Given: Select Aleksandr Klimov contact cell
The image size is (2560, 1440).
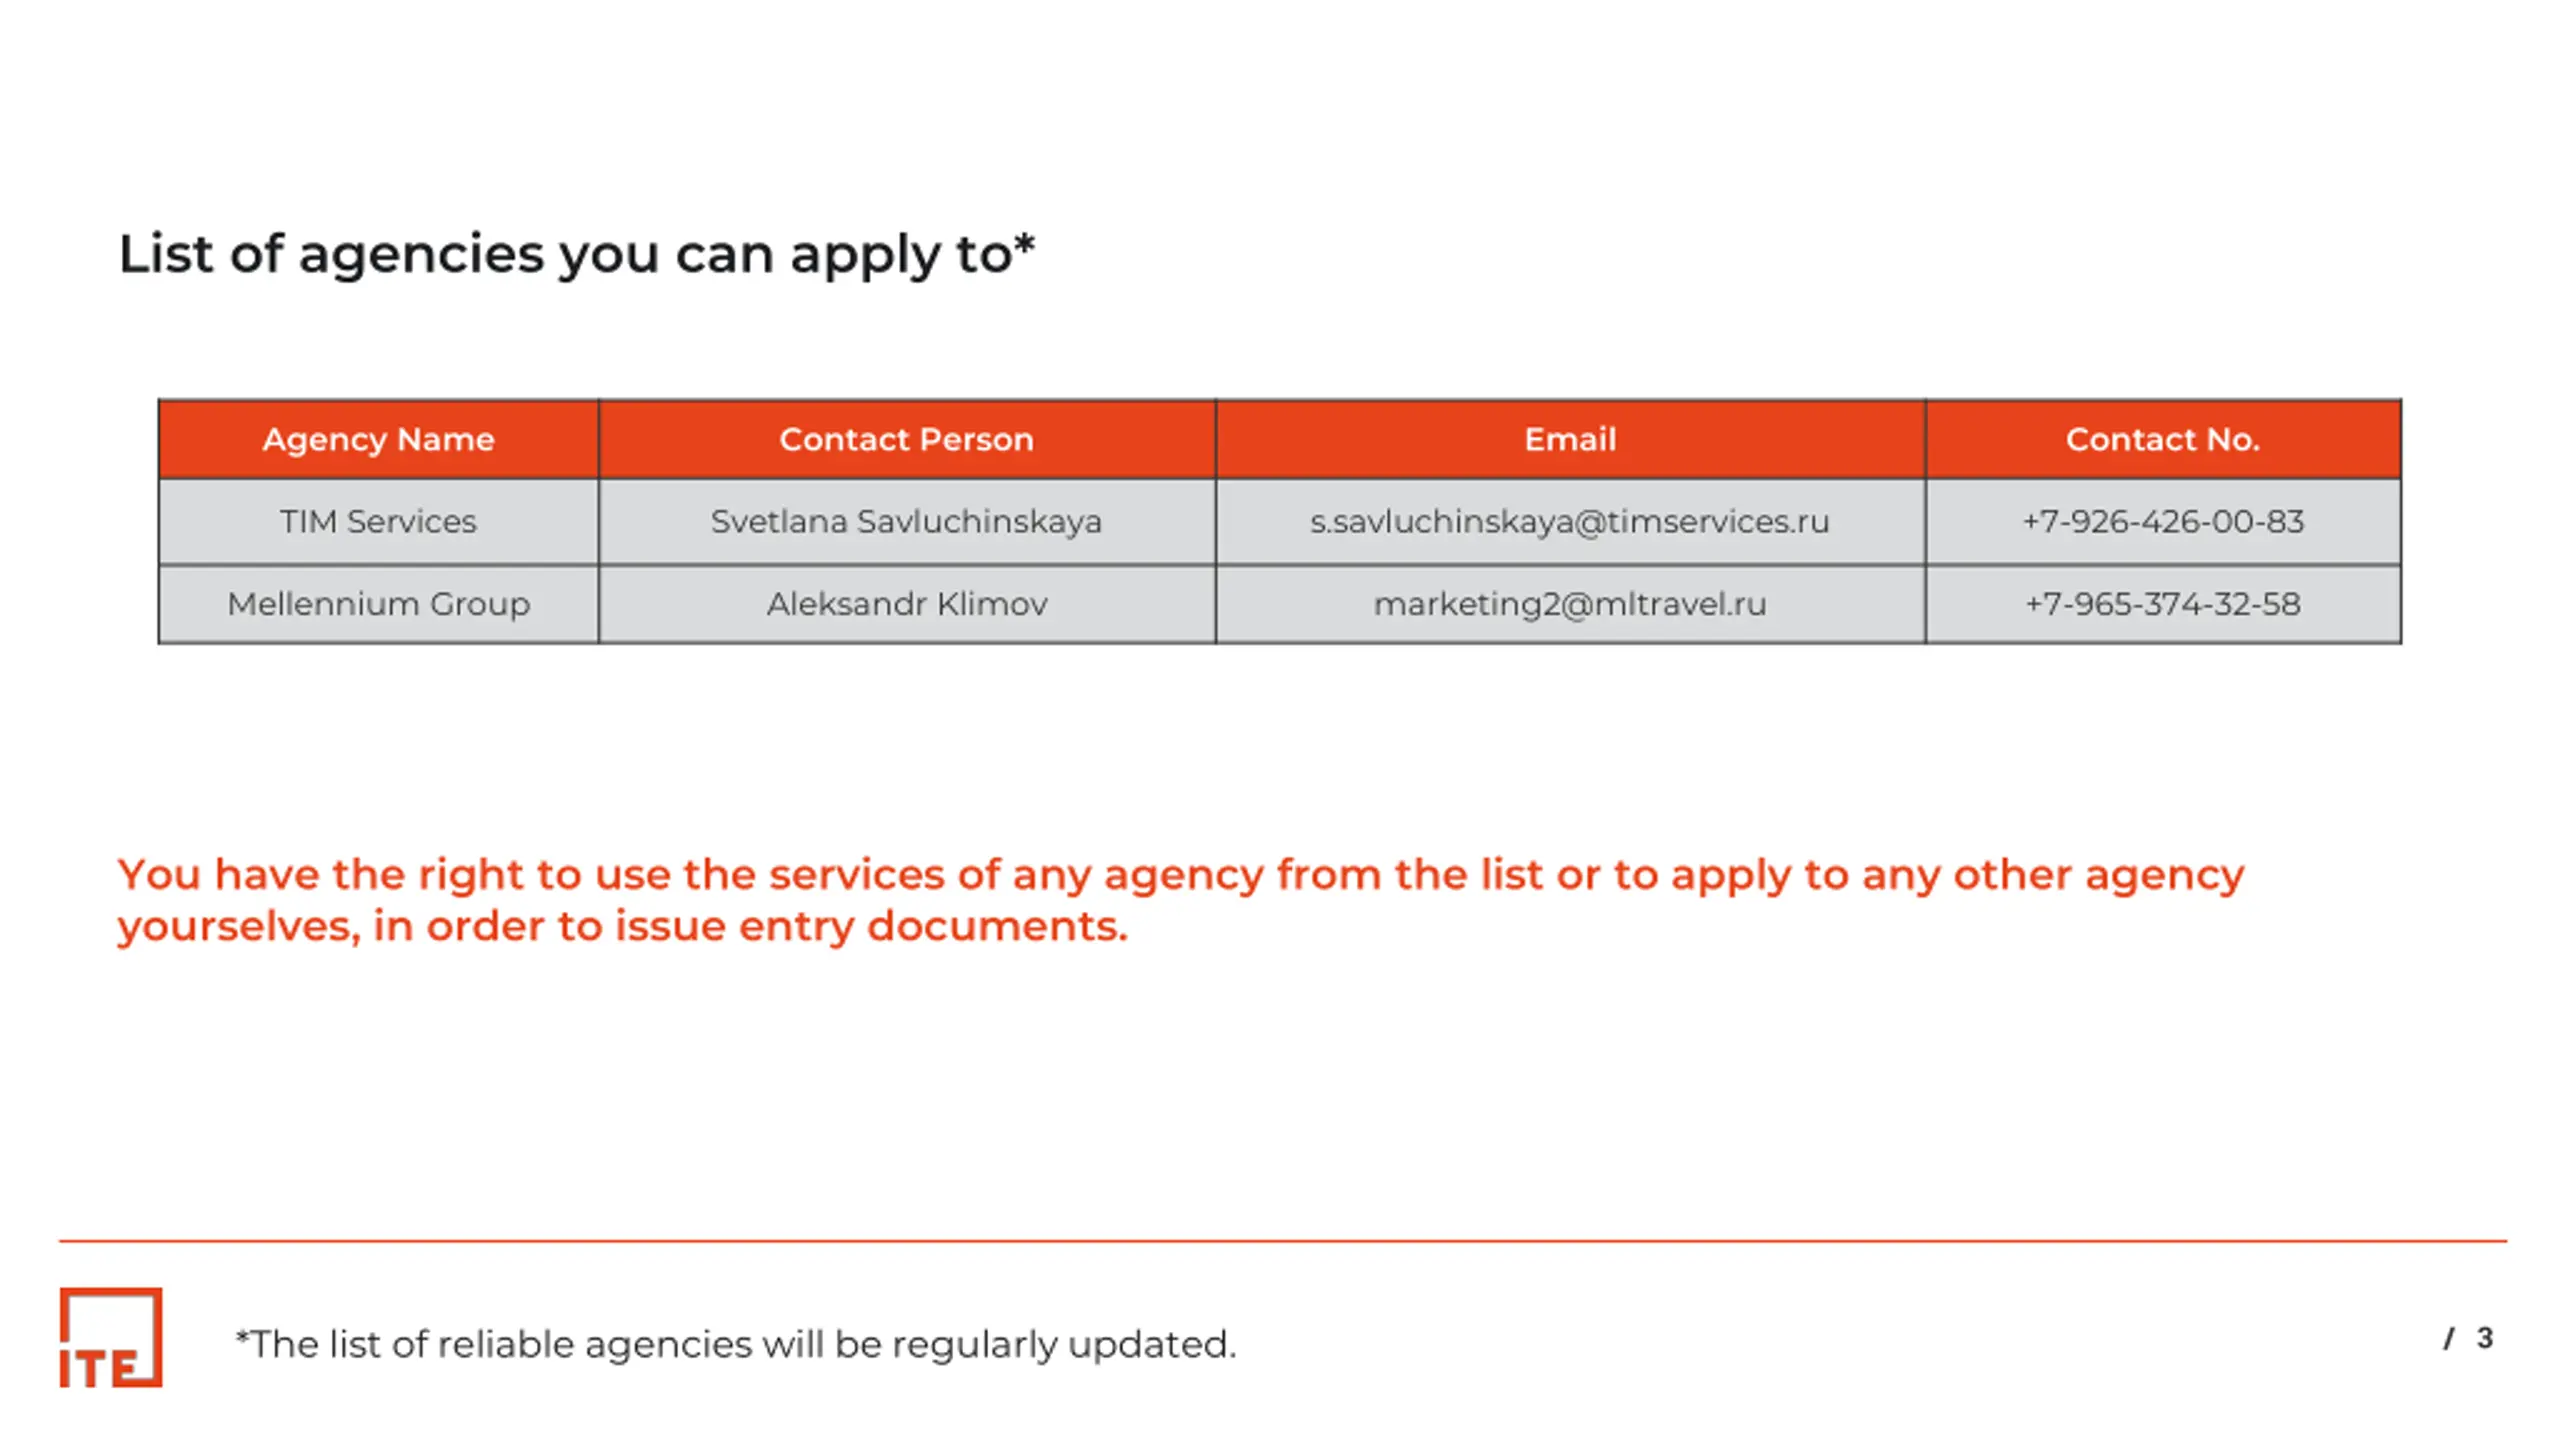Looking at the screenshot, I should [907, 604].
